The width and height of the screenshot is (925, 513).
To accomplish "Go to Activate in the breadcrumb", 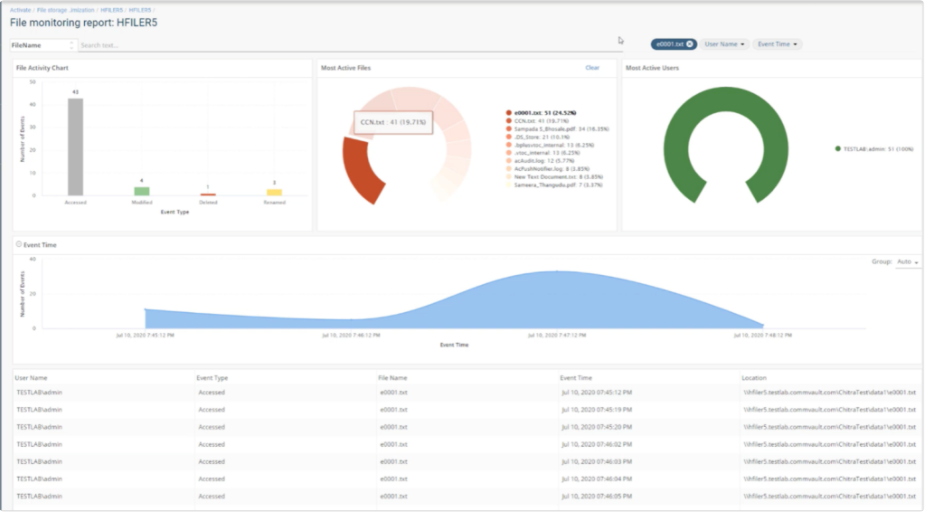I will pyautogui.click(x=20, y=9).
